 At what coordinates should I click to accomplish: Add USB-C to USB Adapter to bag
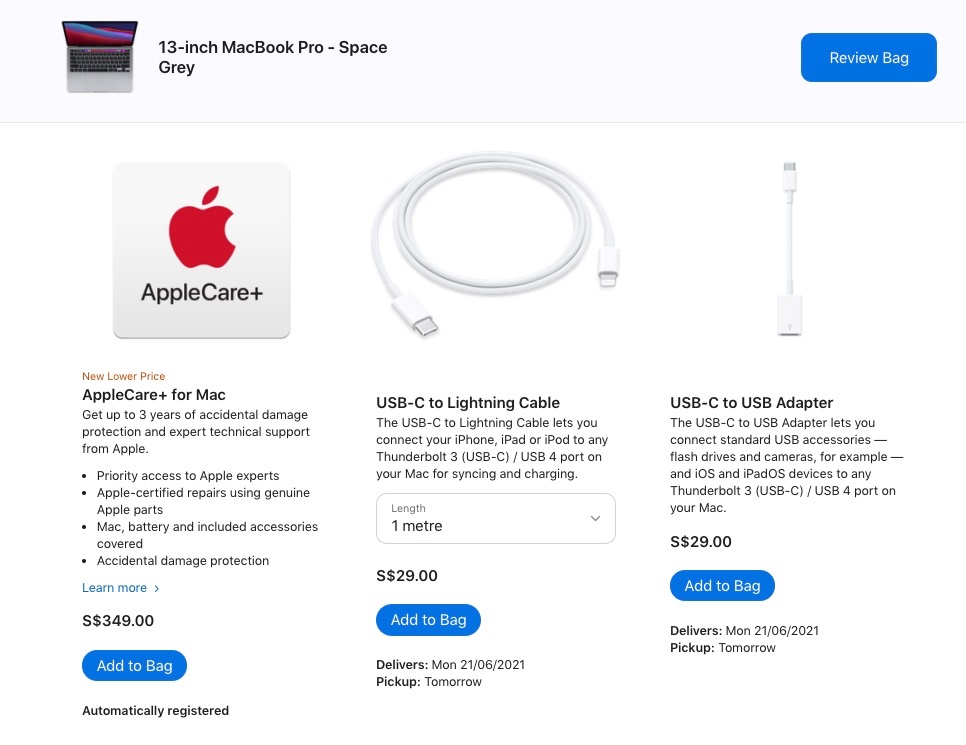pos(722,586)
